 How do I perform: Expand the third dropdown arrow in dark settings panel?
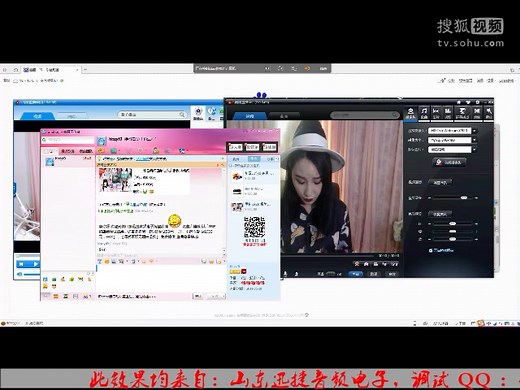point(475,150)
